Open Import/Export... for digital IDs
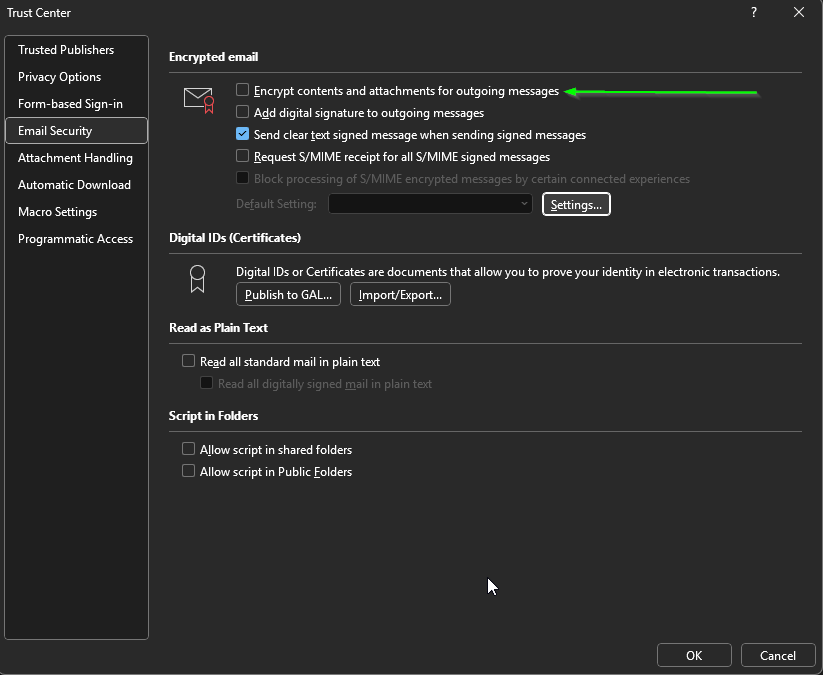This screenshot has width=823, height=675. pyautogui.click(x=400, y=295)
